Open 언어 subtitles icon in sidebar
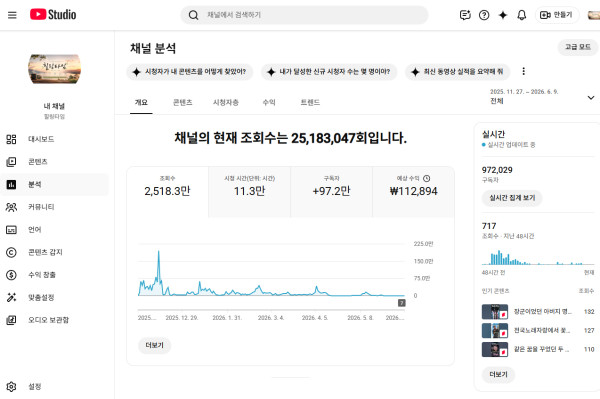The image size is (600, 399). pyautogui.click(x=11, y=230)
